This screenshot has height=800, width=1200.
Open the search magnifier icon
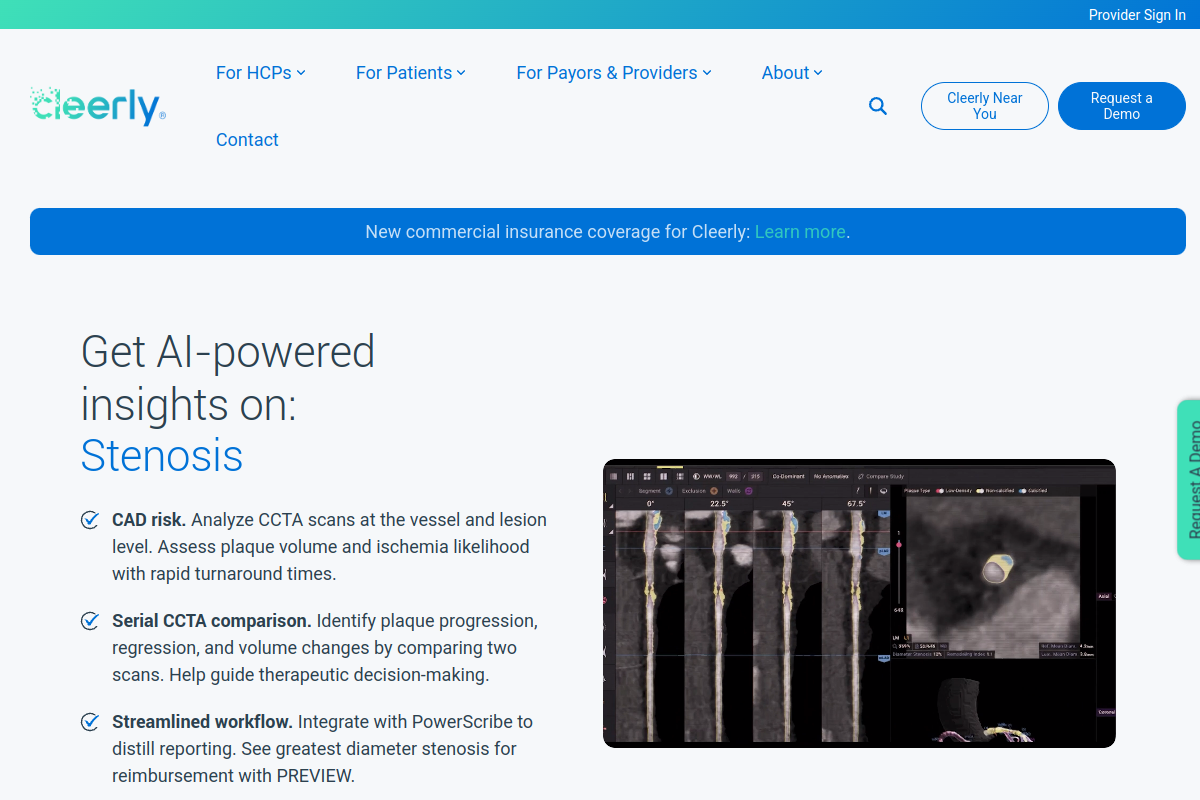tap(878, 106)
